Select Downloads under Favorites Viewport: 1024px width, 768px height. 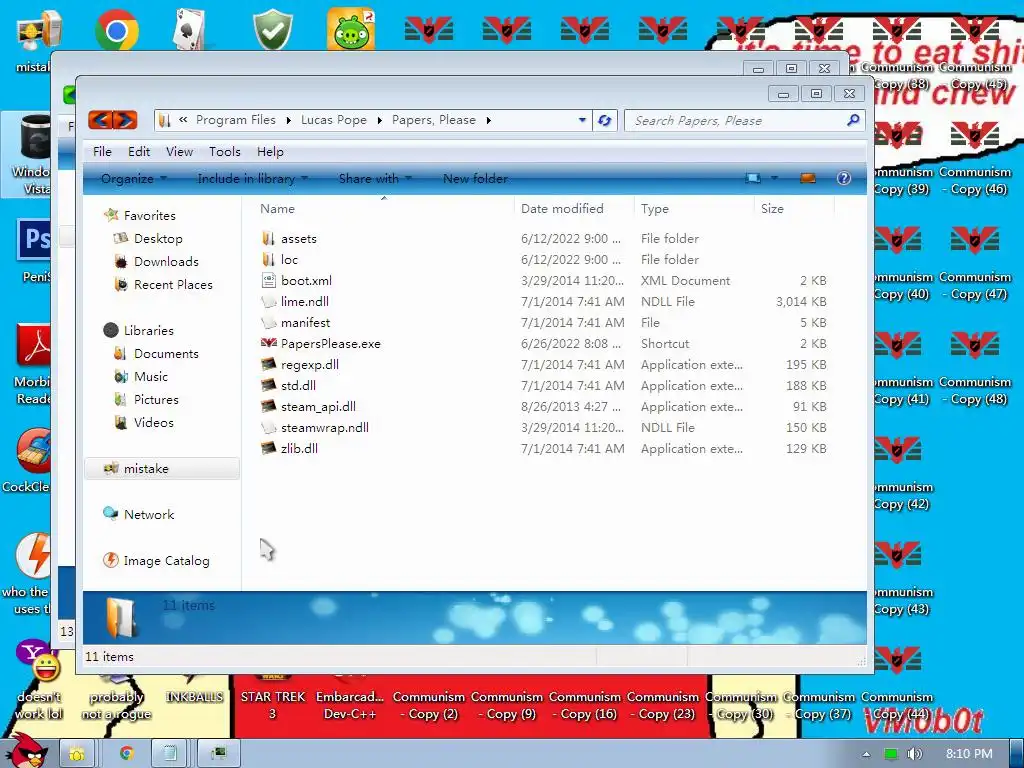click(166, 261)
